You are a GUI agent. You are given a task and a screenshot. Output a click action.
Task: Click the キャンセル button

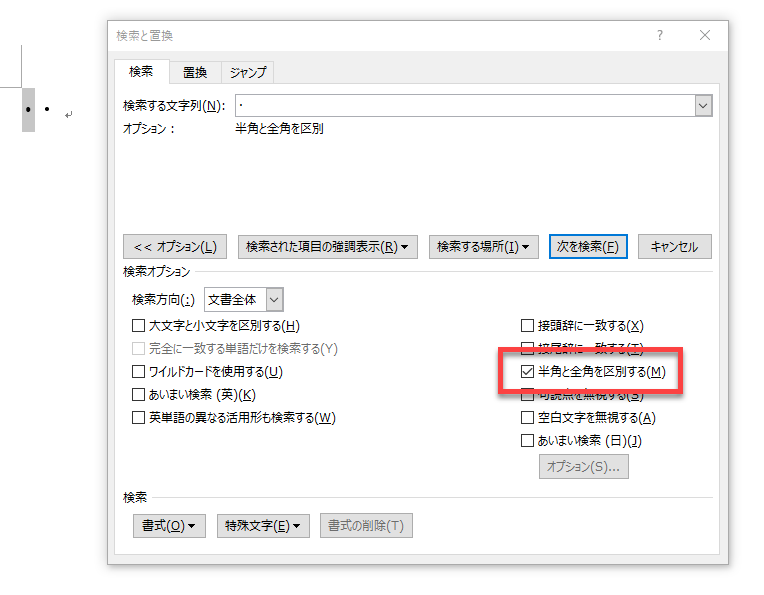pyautogui.click(x=674, y=247)
